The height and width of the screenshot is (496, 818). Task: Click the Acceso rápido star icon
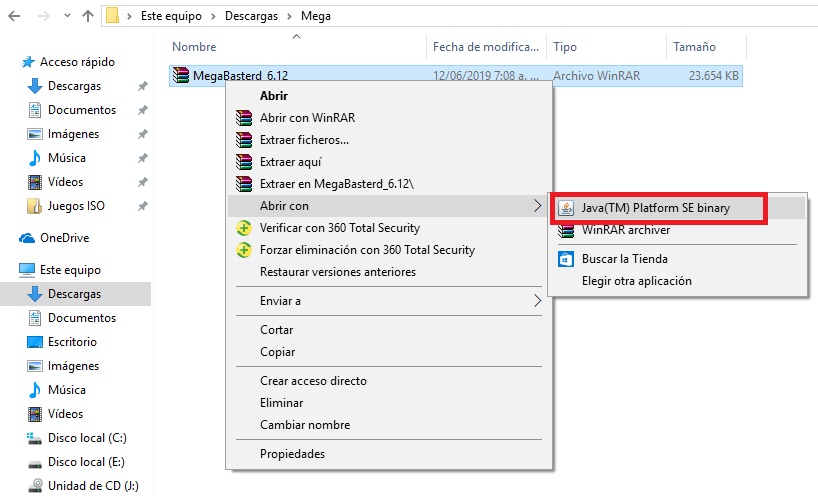click(28, 62)
